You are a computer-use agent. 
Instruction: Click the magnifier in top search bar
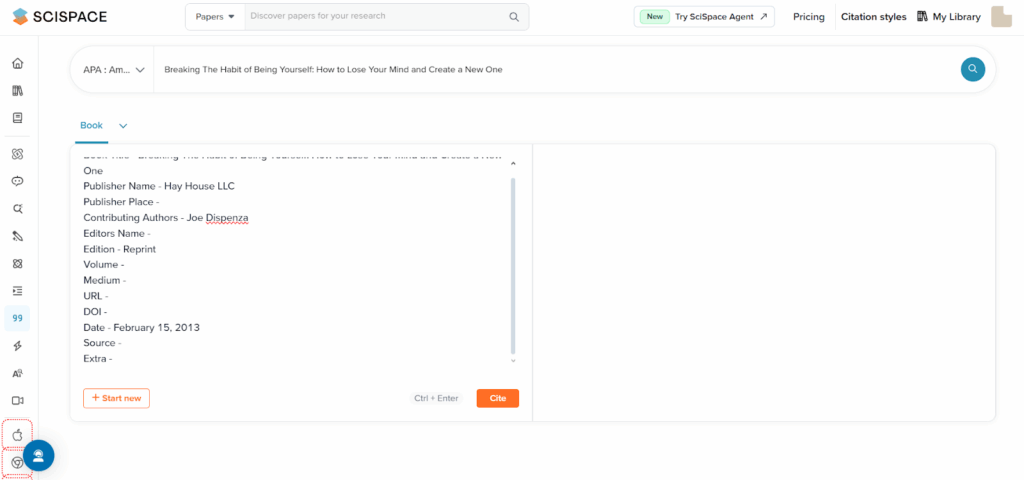[514, 16]
